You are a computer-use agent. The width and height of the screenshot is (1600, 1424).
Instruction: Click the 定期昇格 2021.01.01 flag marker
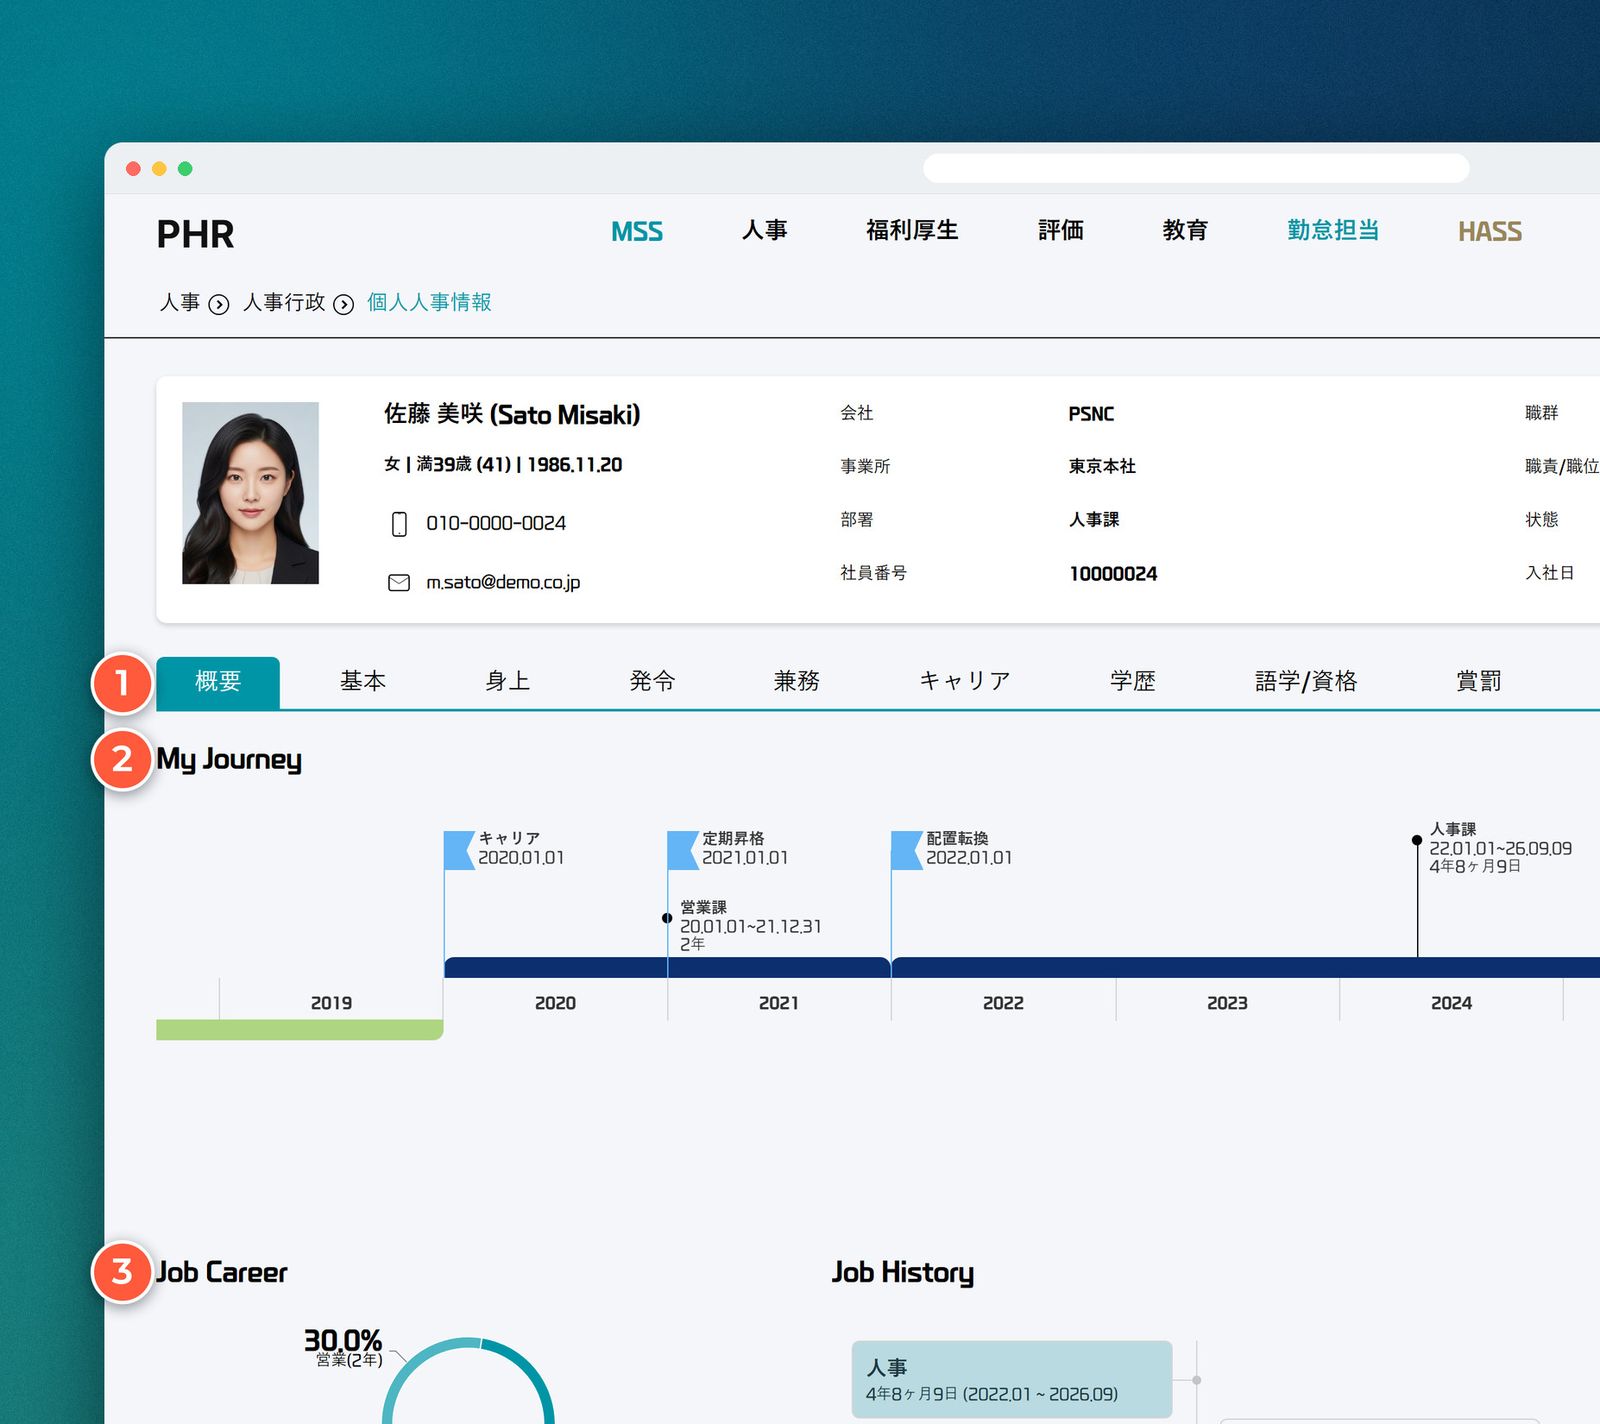(x=683, y=850)
